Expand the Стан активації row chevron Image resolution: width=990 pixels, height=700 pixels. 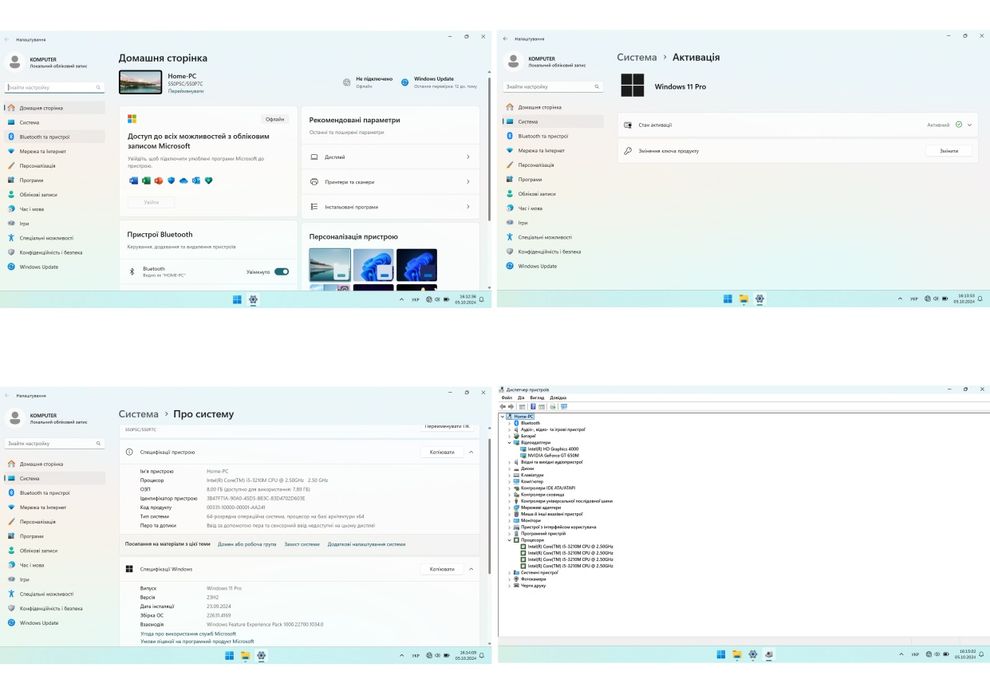(970, 125)
